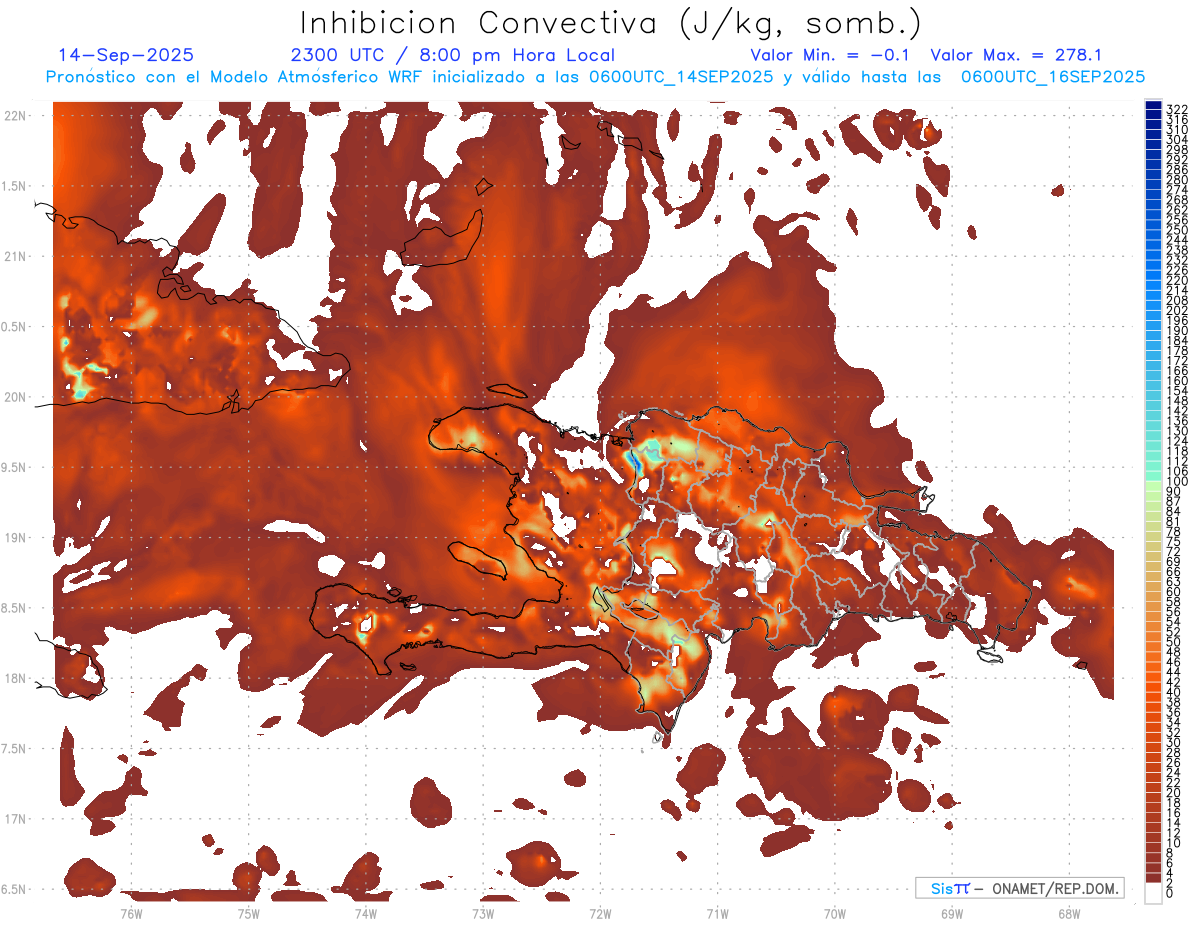Click the dark blue top of color scale

coord(1153,106)
